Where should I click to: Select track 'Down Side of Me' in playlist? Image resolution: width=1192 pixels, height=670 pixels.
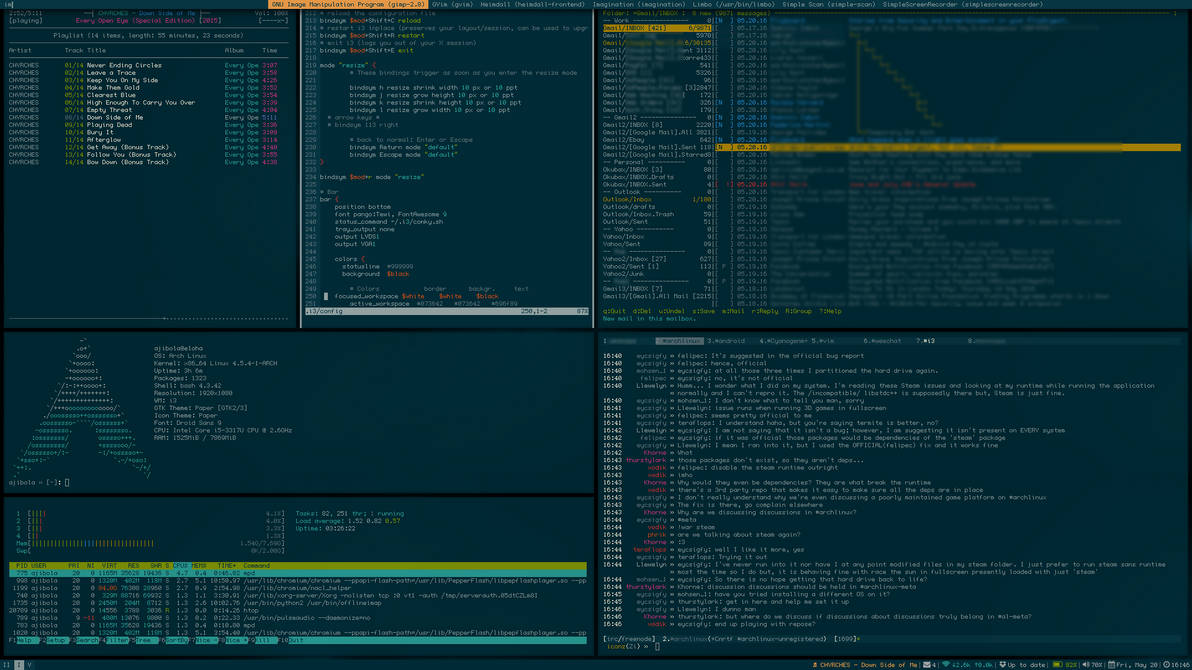point(144,117)
